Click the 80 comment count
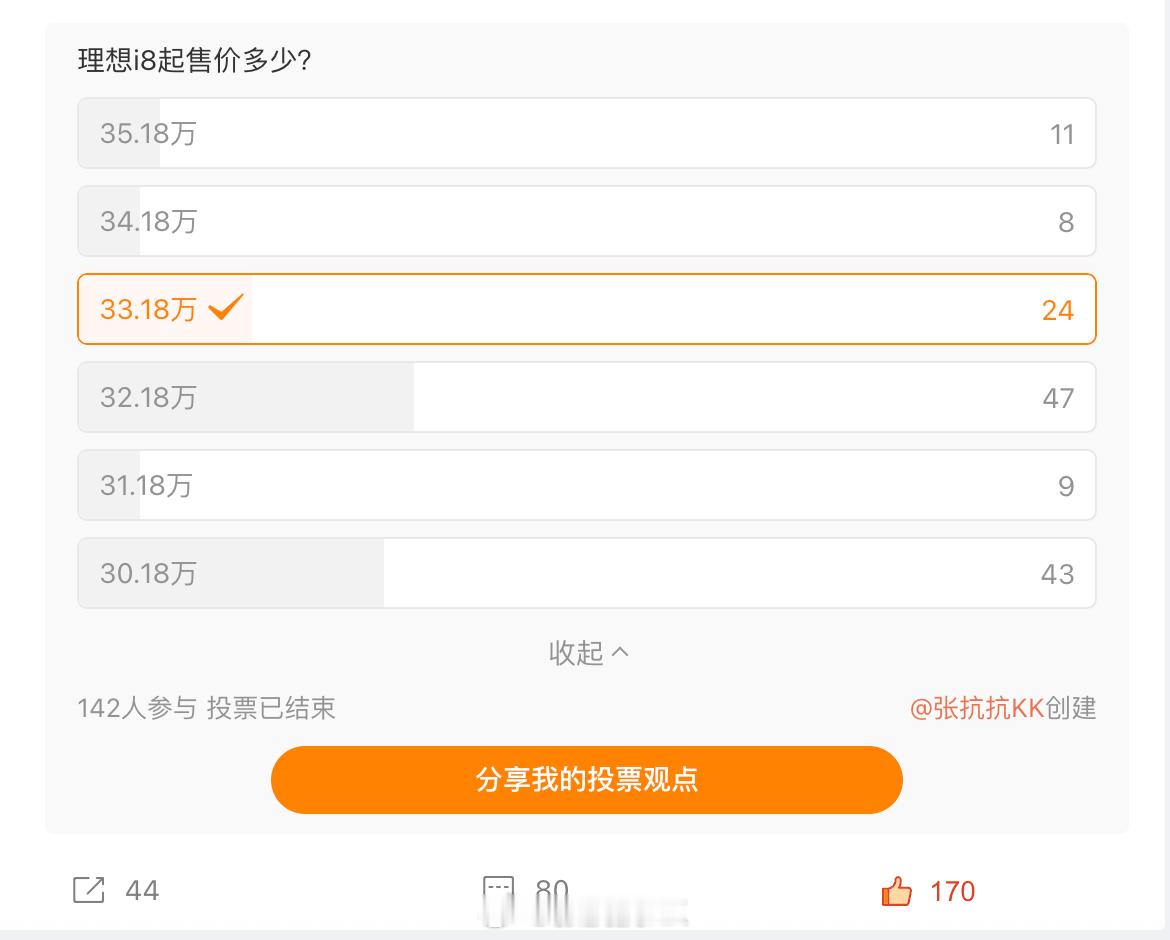The image size is (1170, 940). [x=552, y=891]
